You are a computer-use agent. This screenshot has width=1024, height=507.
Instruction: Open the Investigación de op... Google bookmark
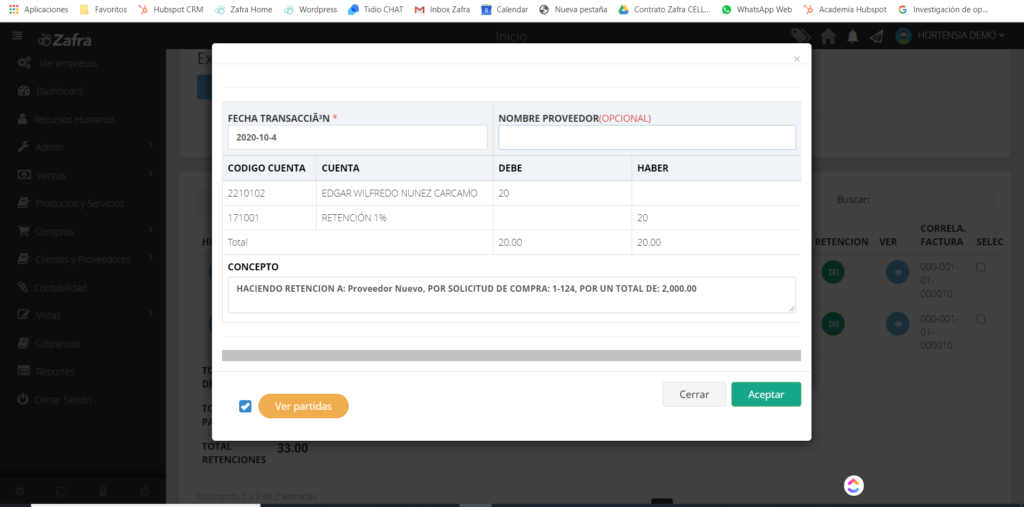943,10
